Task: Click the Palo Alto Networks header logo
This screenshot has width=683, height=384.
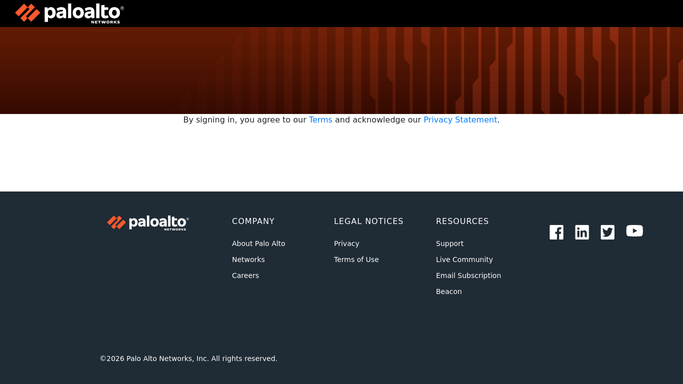Action: click(69, 13)
